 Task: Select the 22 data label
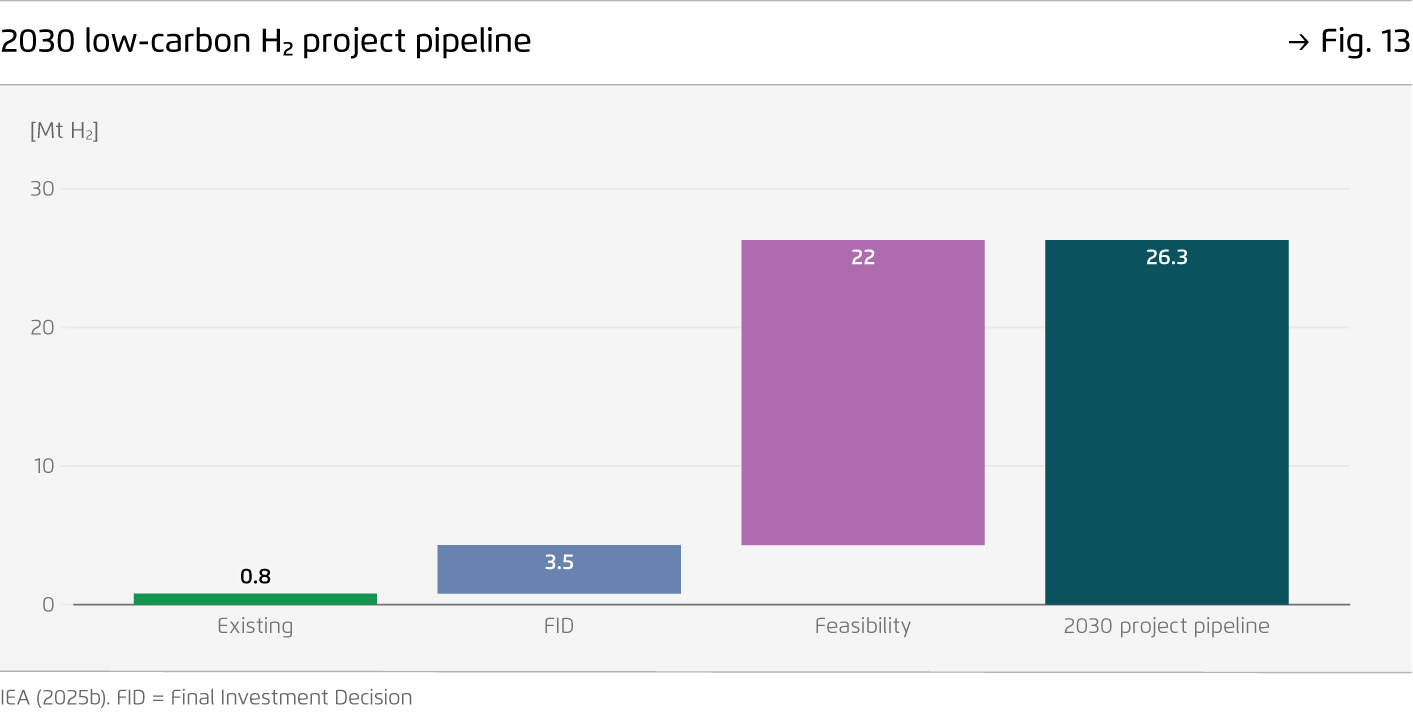coord(863,257)
